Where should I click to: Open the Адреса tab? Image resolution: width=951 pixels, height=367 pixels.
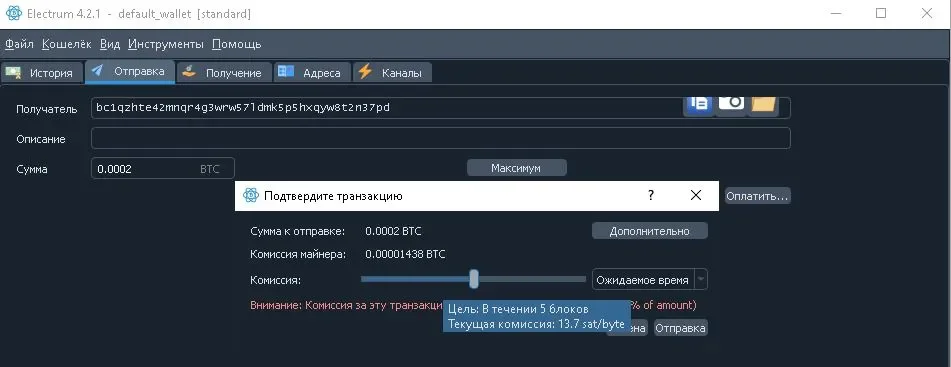tap(312, 73)
